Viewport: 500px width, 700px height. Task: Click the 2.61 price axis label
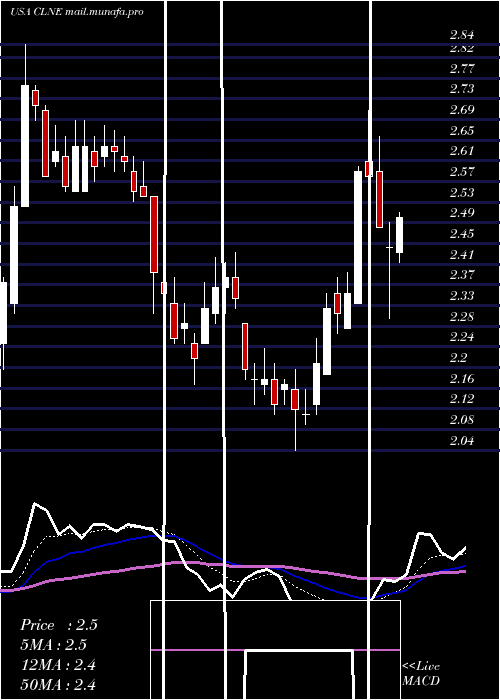462,151
